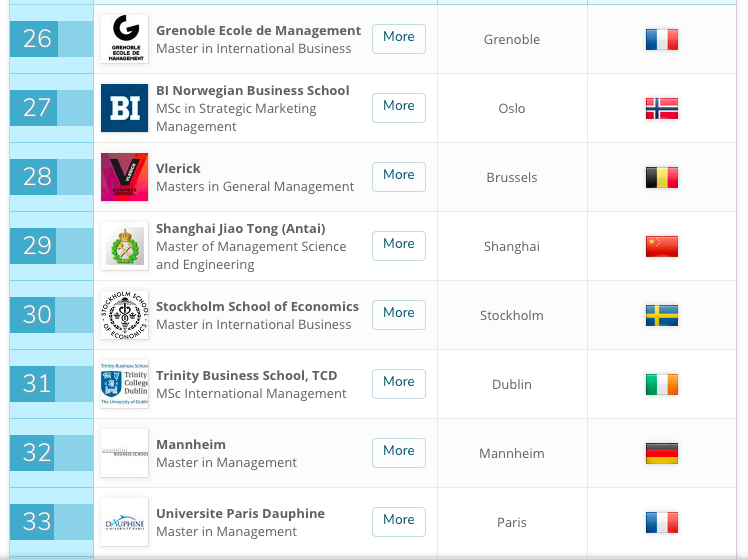The width and height of the screenshot is (748, 559).
Task: Expand More details for Mannheim
Action: coord(398,451)
